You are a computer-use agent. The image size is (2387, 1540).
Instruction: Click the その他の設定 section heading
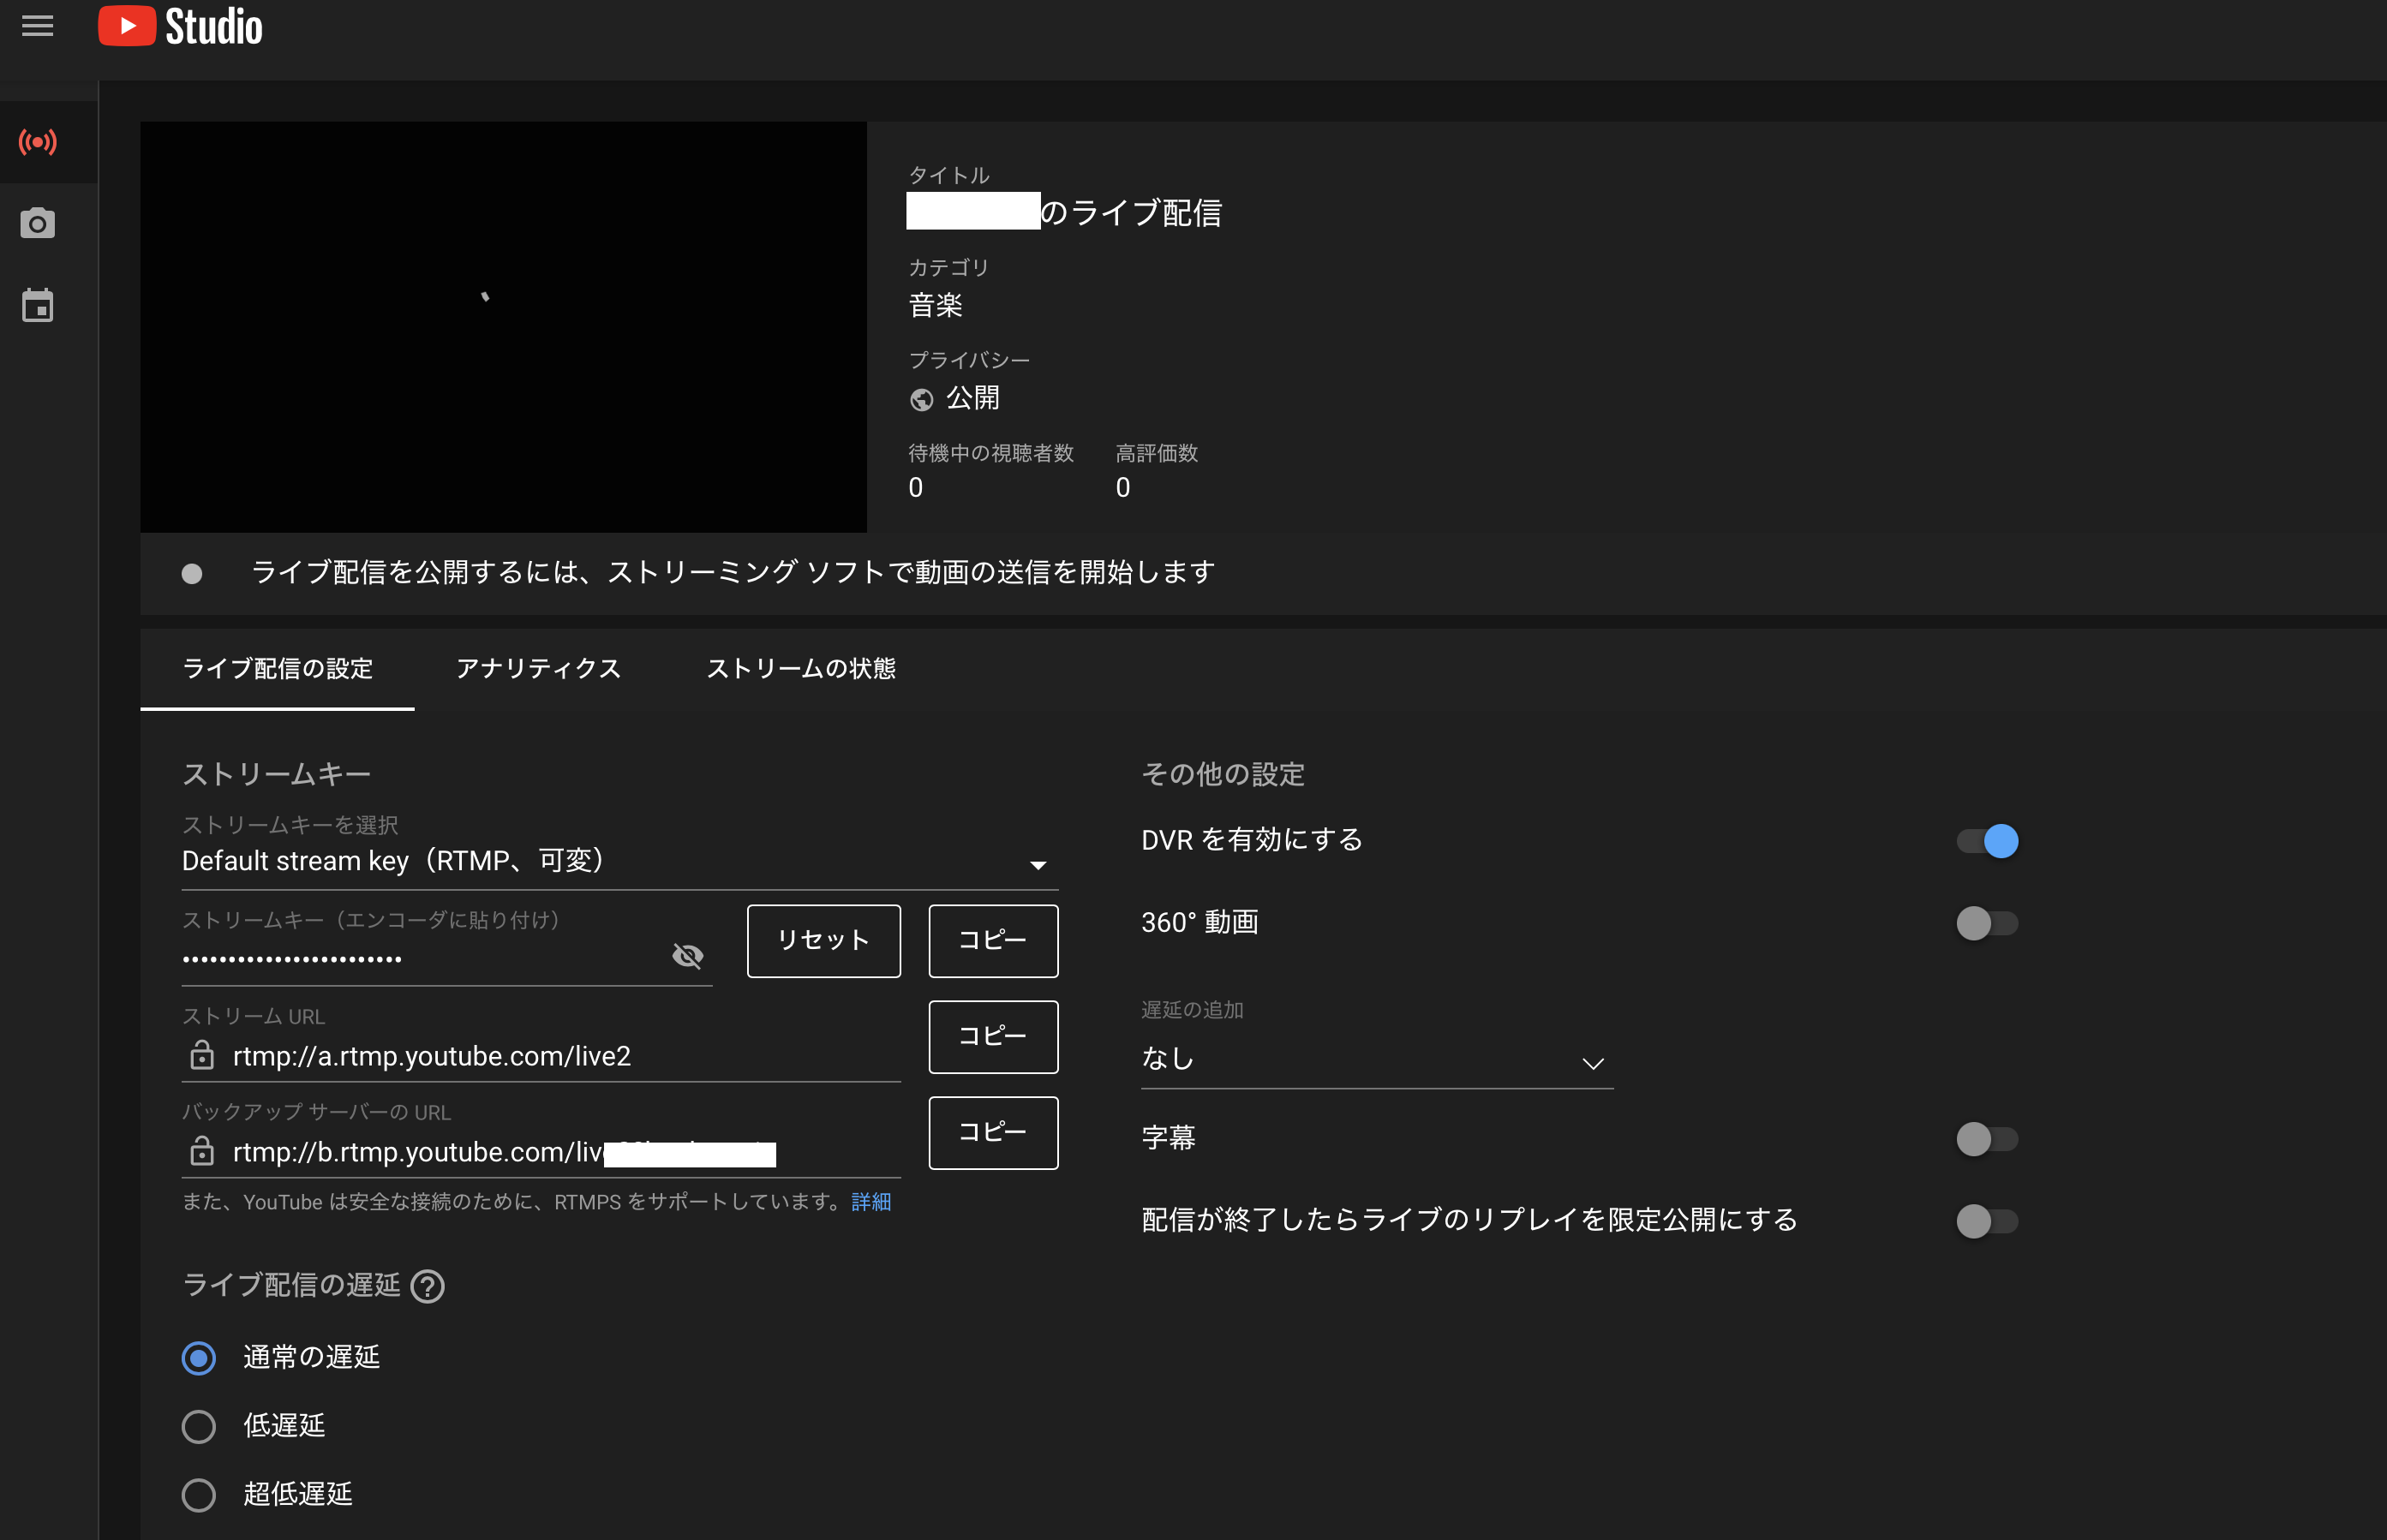(1223, 774)
